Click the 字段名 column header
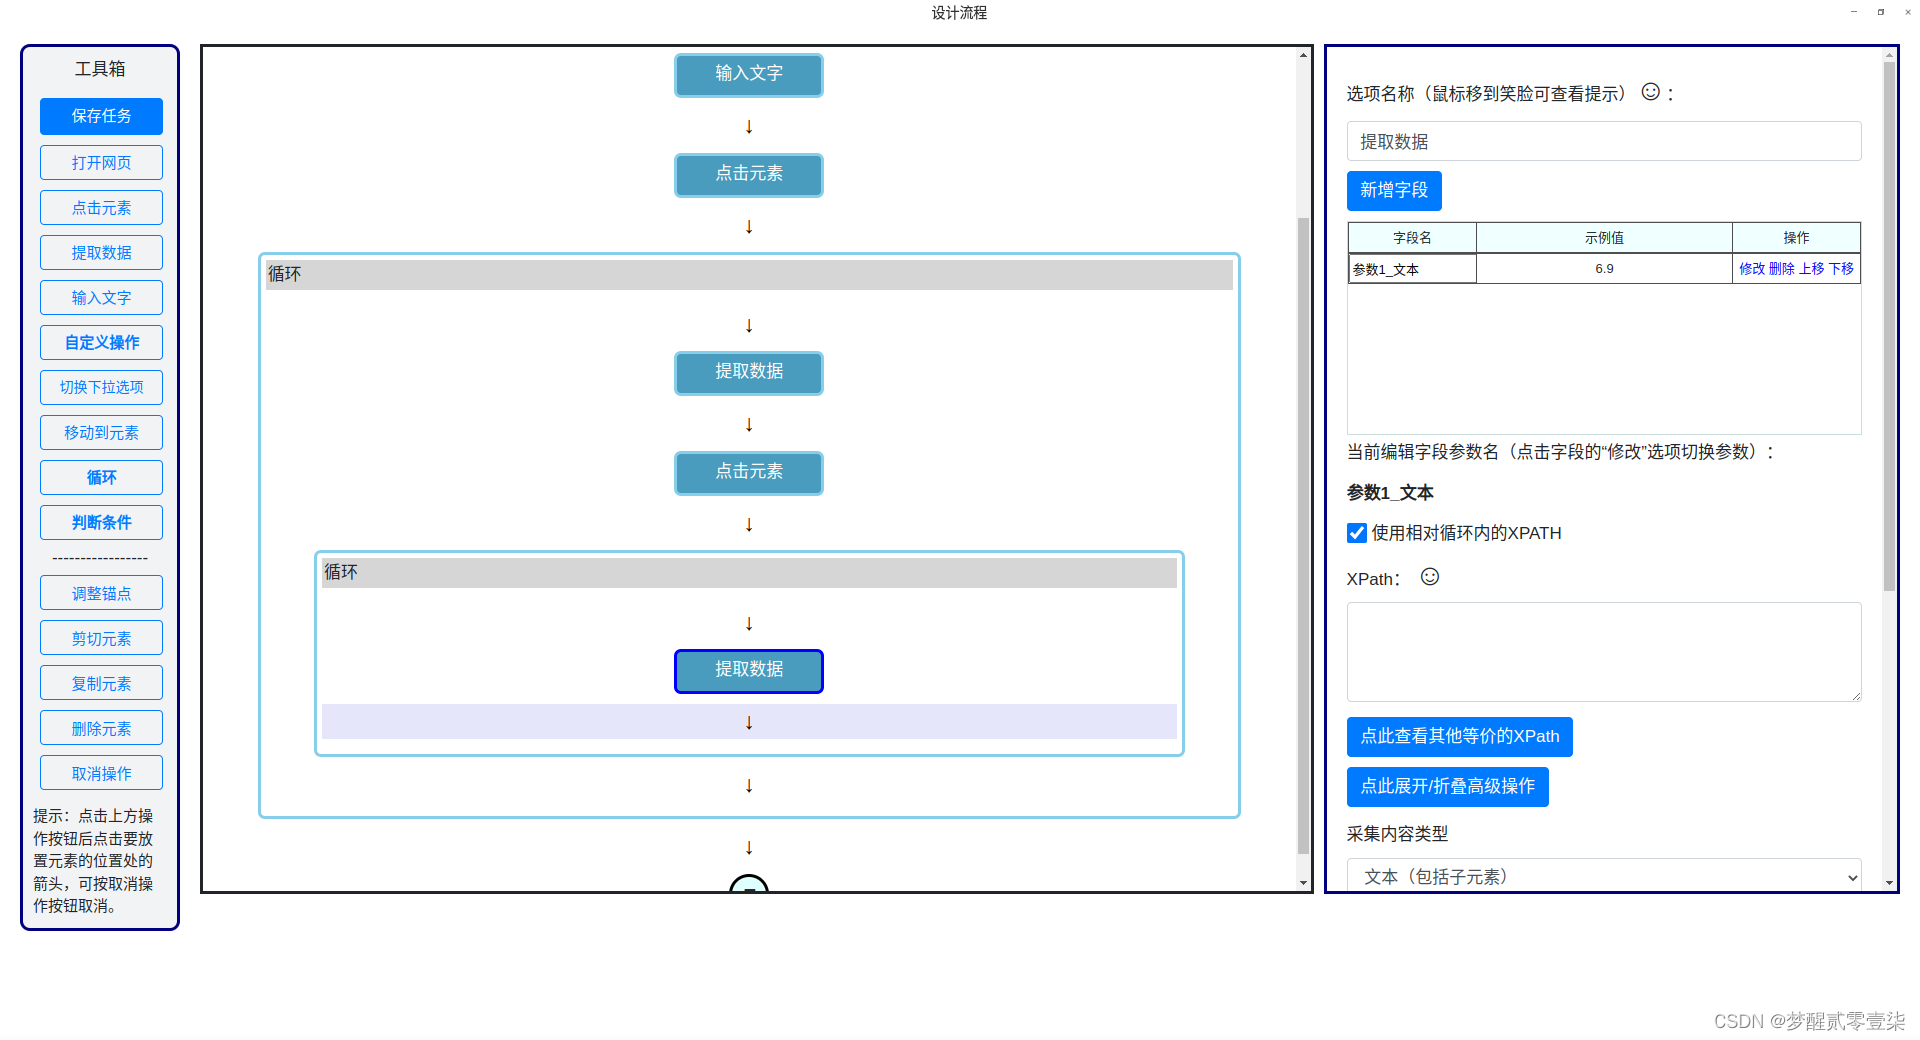1920x1040 pixels. pyautogui.click(x=1412, y=238)
